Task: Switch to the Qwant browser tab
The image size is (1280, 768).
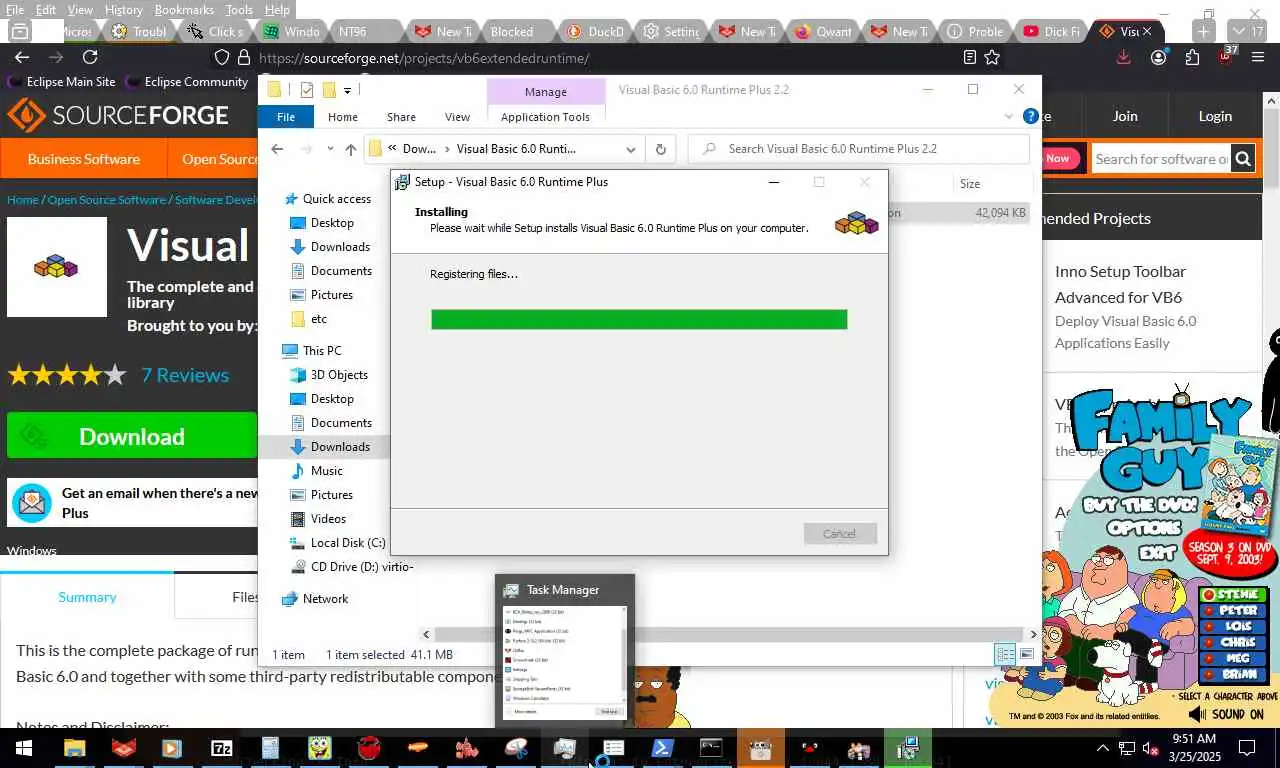Action: [825, 31]
